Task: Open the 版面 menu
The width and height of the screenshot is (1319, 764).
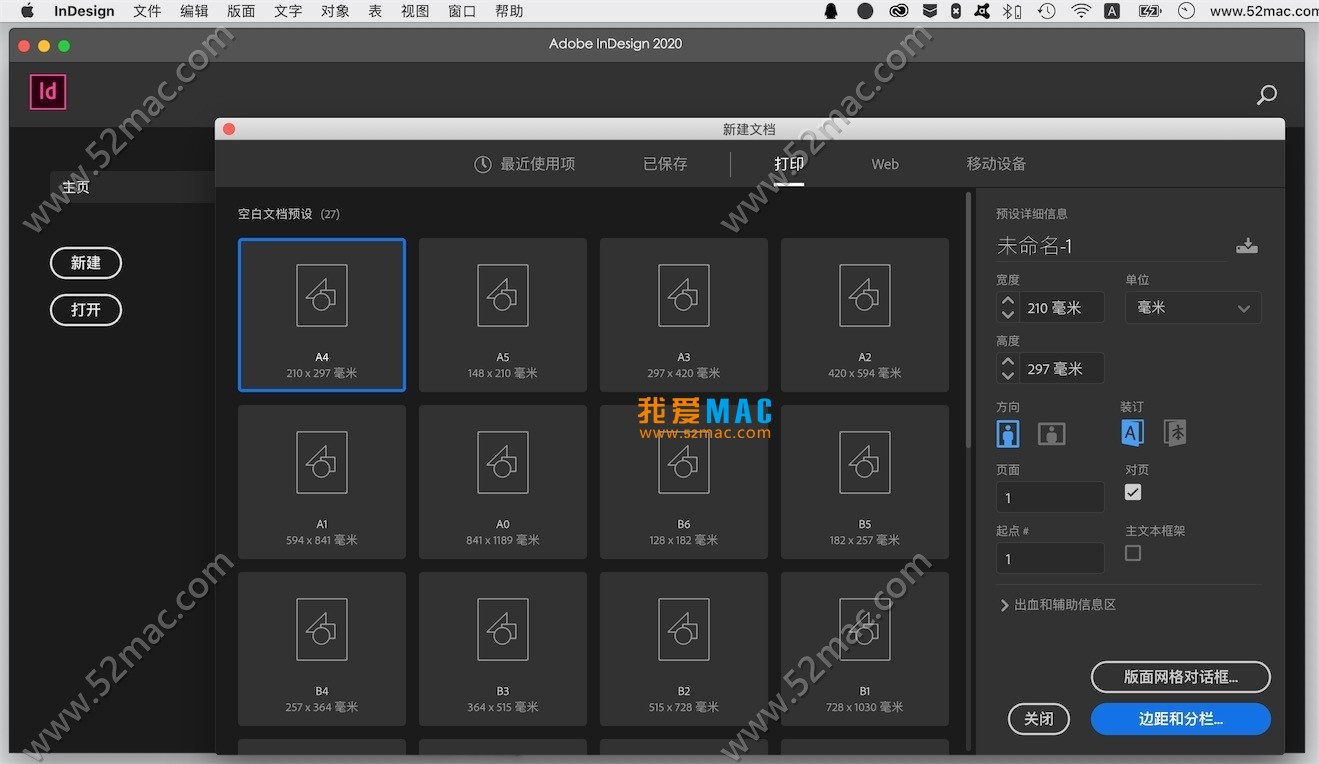Action: tap(241, 11)
